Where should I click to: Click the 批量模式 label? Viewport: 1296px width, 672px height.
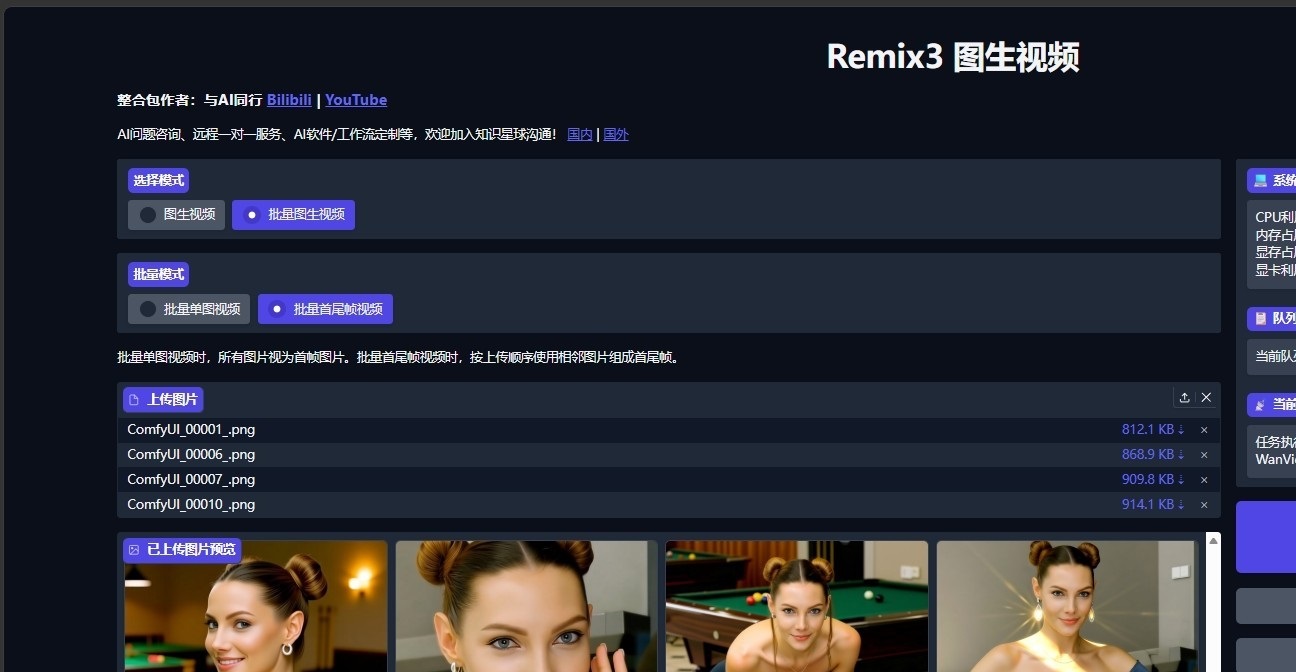click(x=159, y=275)
